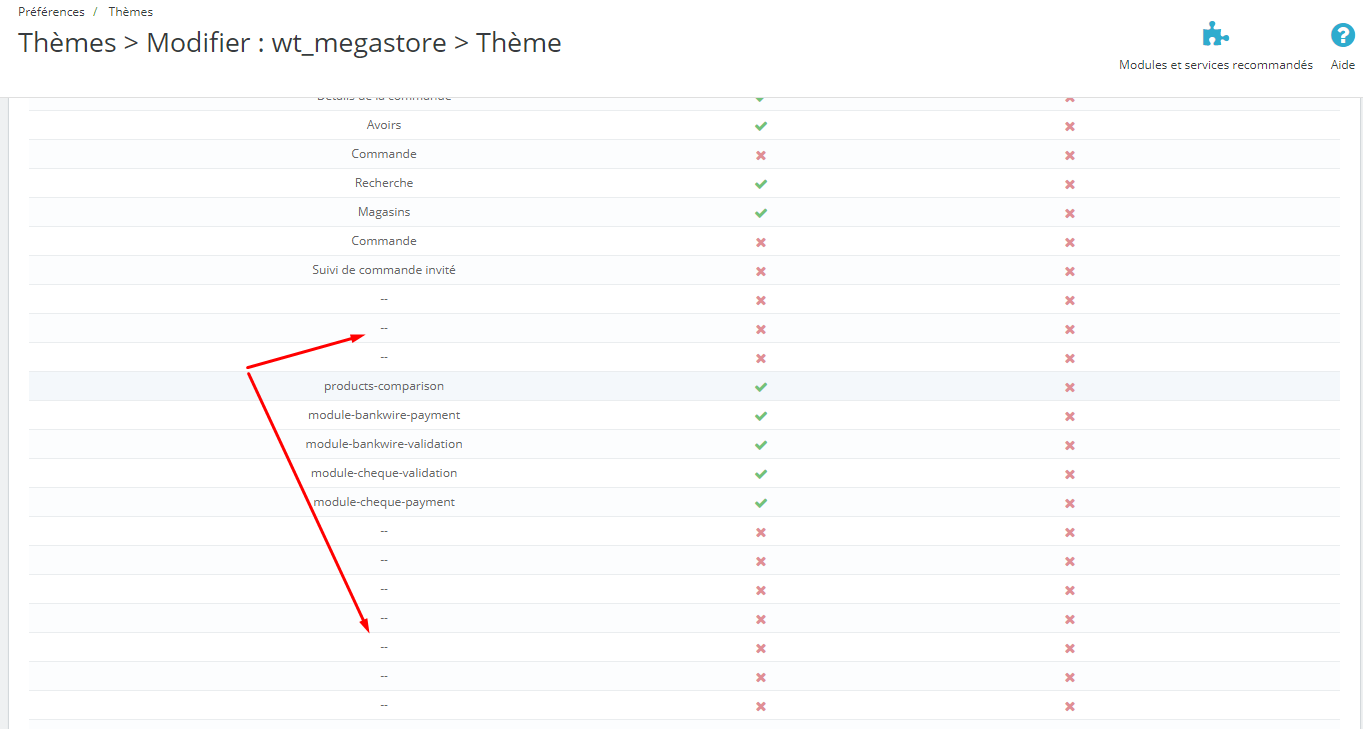Image resolution: width=1363 pixels, height=729 pixels.
Task: Click second-column red cross for Recherche
Action: coord(1070,184)
